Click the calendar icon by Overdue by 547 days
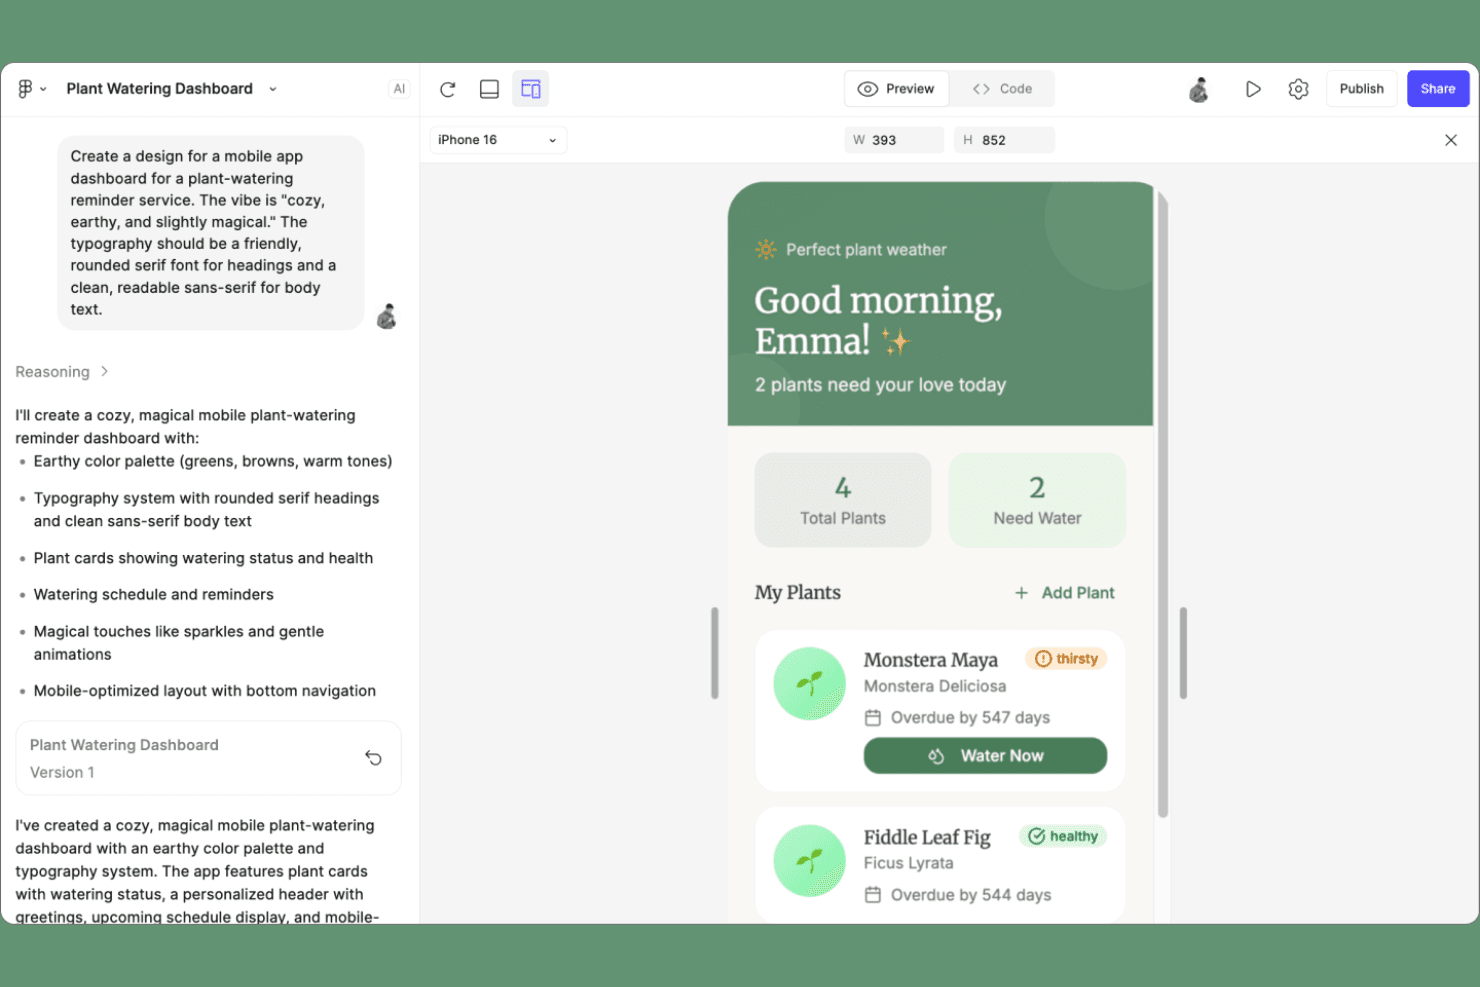 pyautogui.click(x=873, y=718)
